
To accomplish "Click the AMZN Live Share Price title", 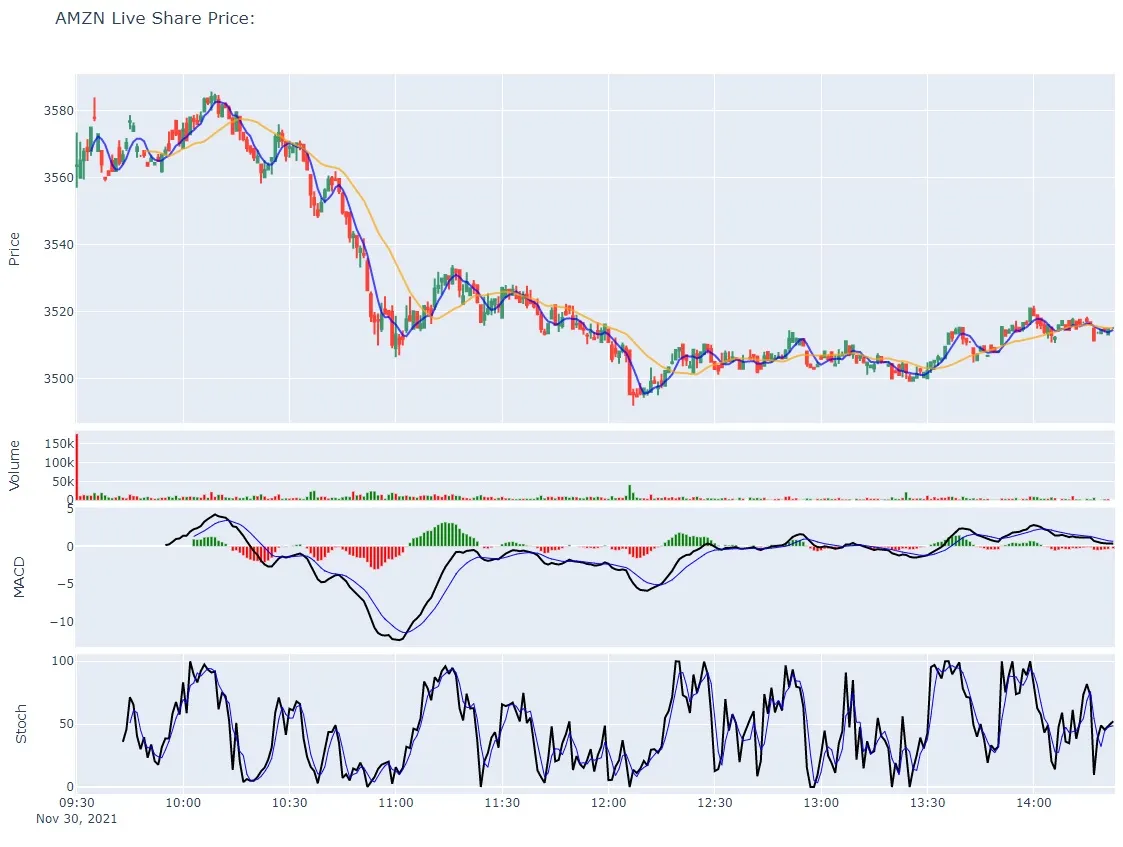I will pyautogui.click(x=152, y=18).
